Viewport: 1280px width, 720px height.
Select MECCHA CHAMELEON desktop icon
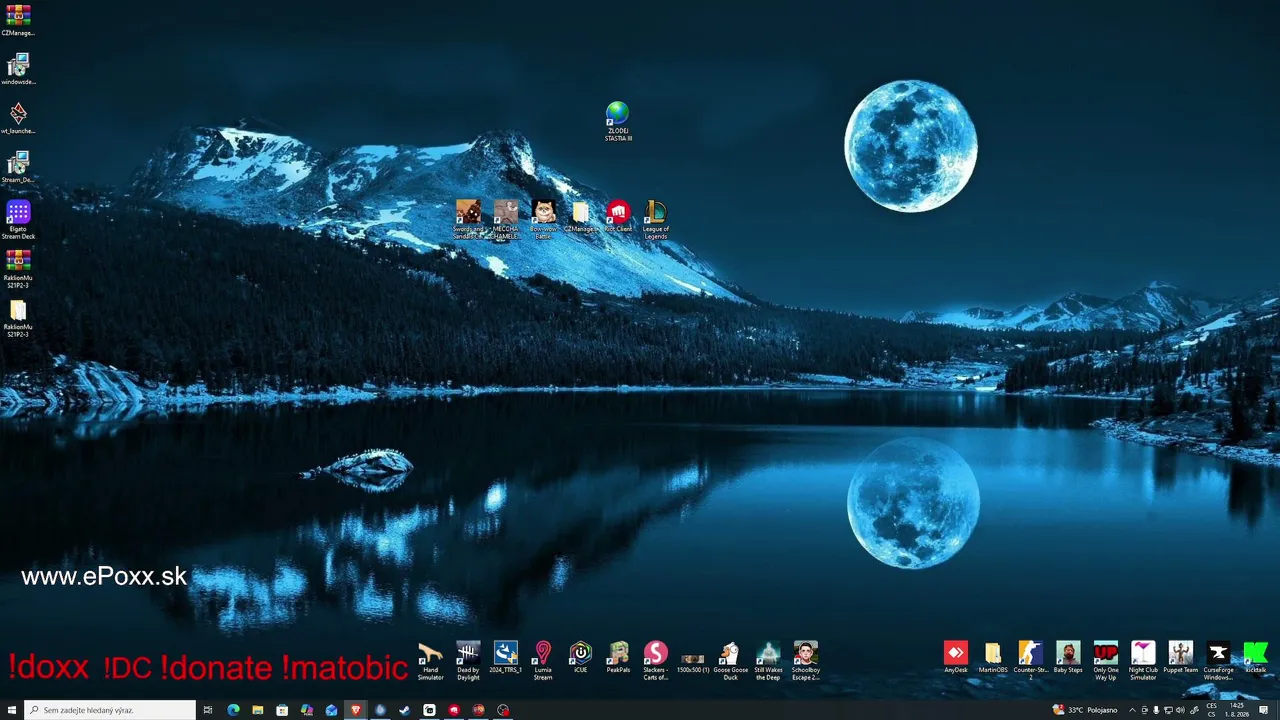click(506, 220)
